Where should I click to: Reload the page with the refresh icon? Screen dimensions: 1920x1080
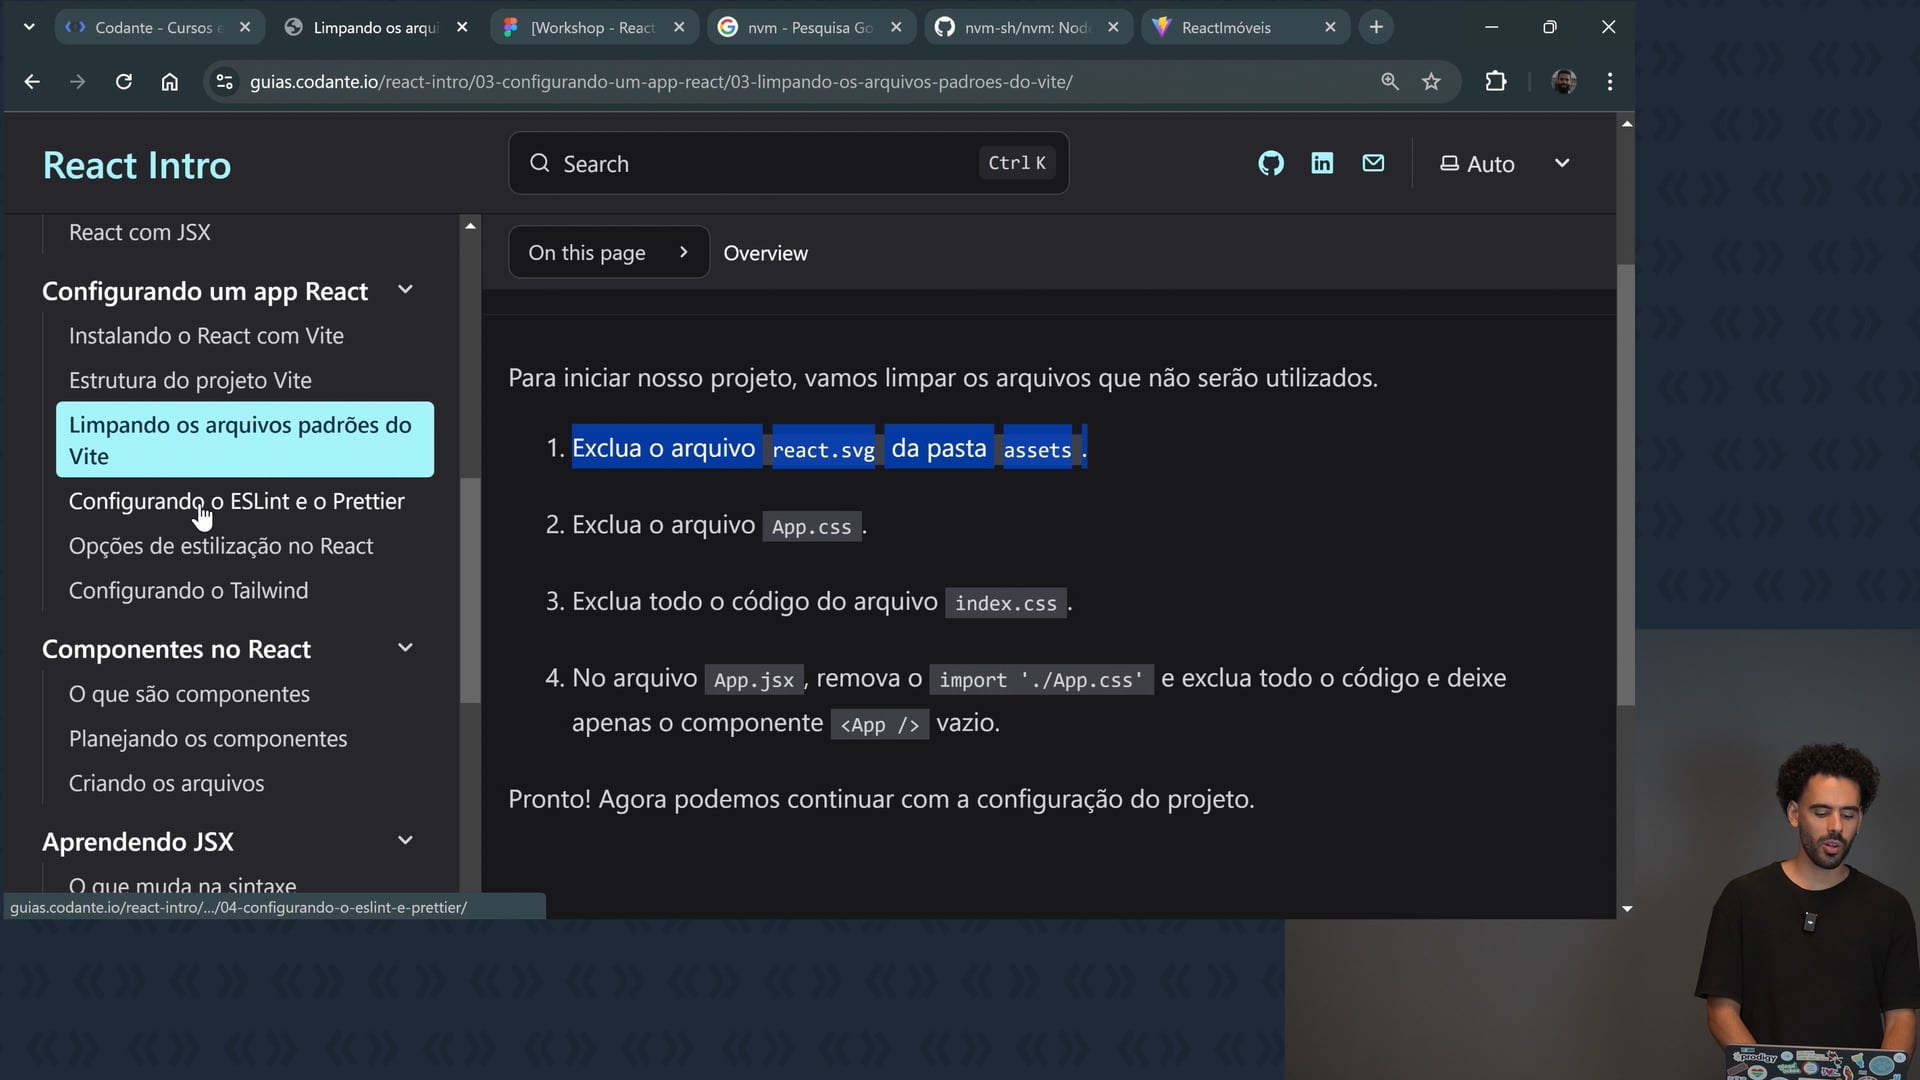(x=124, y=82)
